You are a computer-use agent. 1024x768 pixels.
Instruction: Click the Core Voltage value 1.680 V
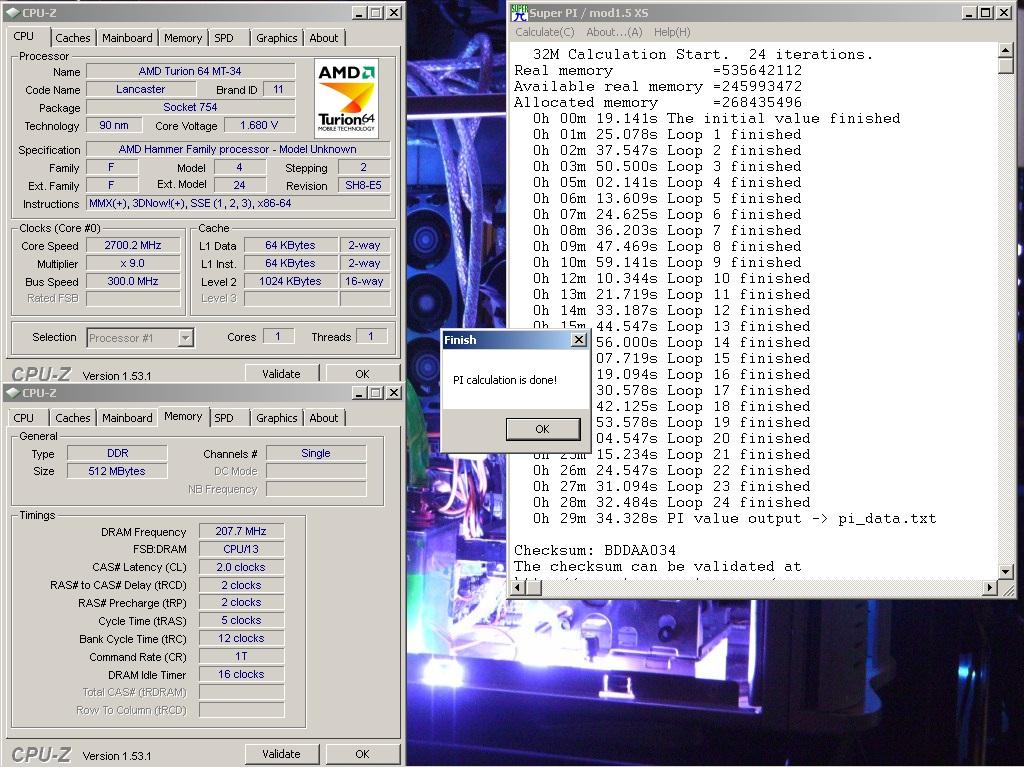coord(259,125)
